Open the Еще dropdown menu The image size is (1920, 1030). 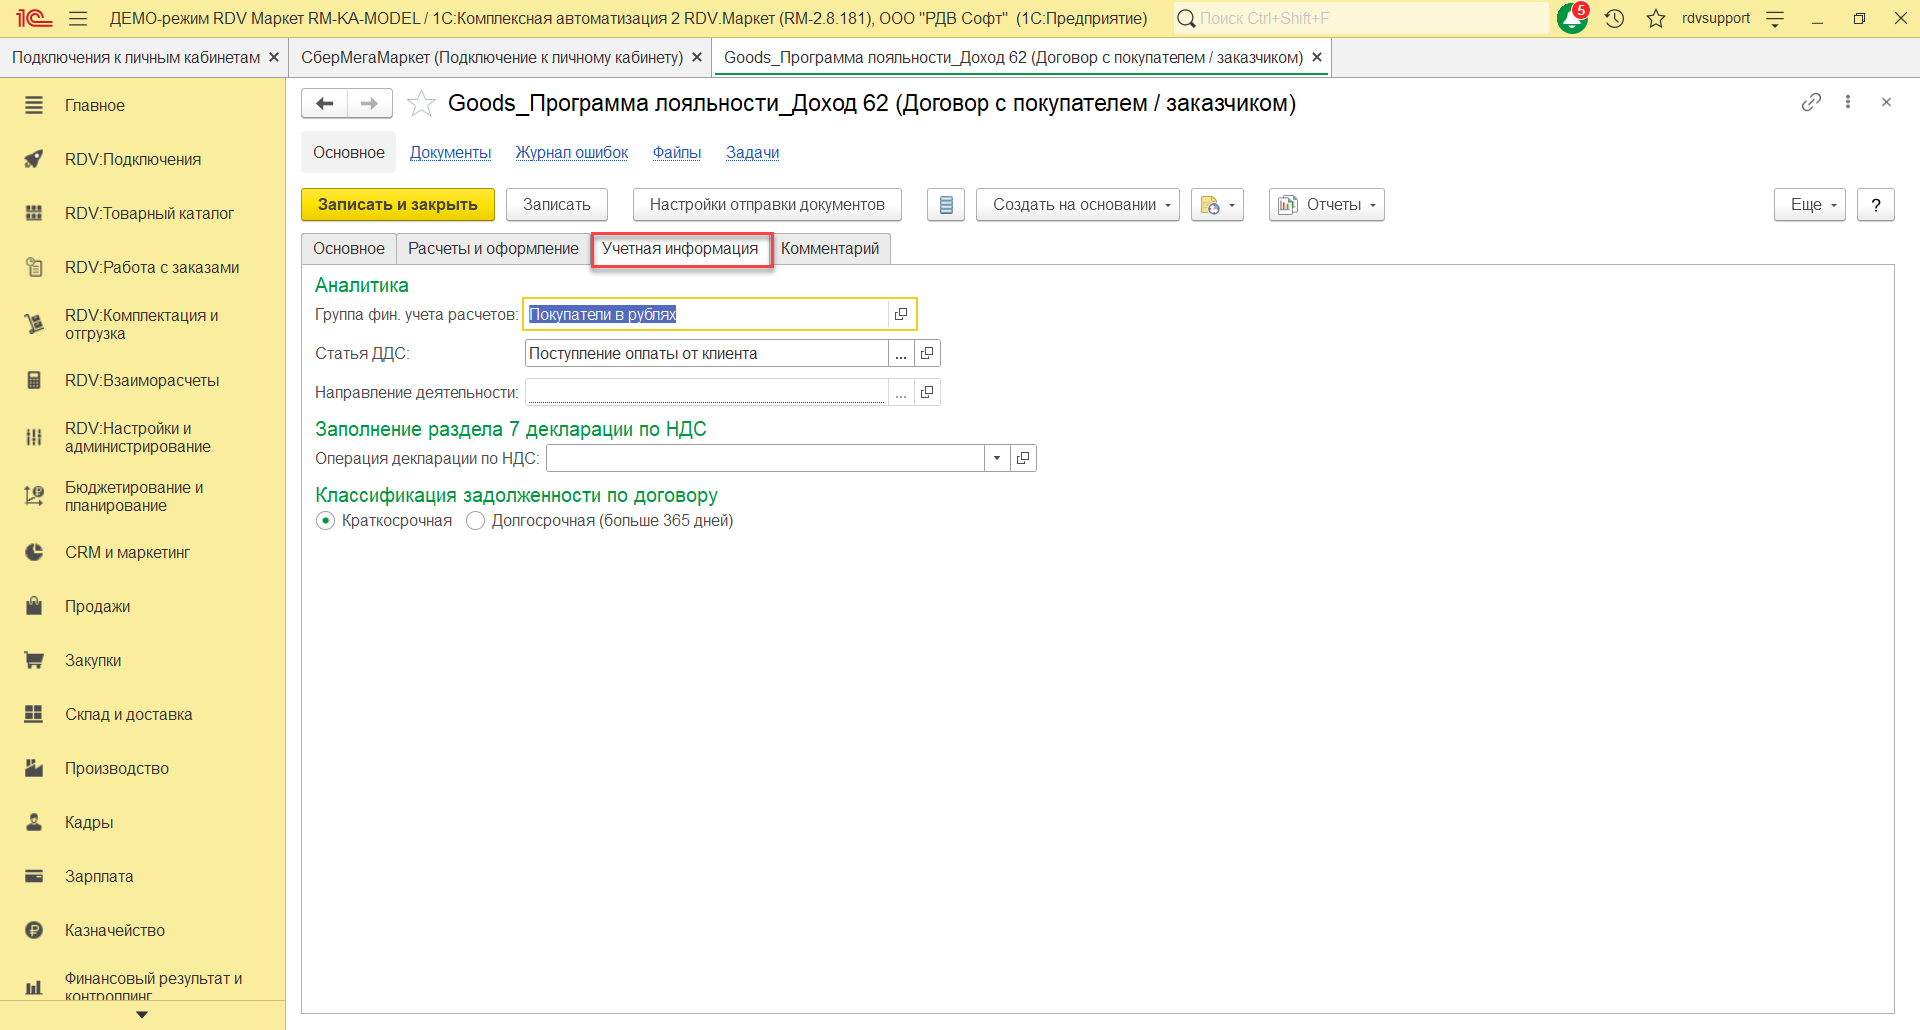1809,205
